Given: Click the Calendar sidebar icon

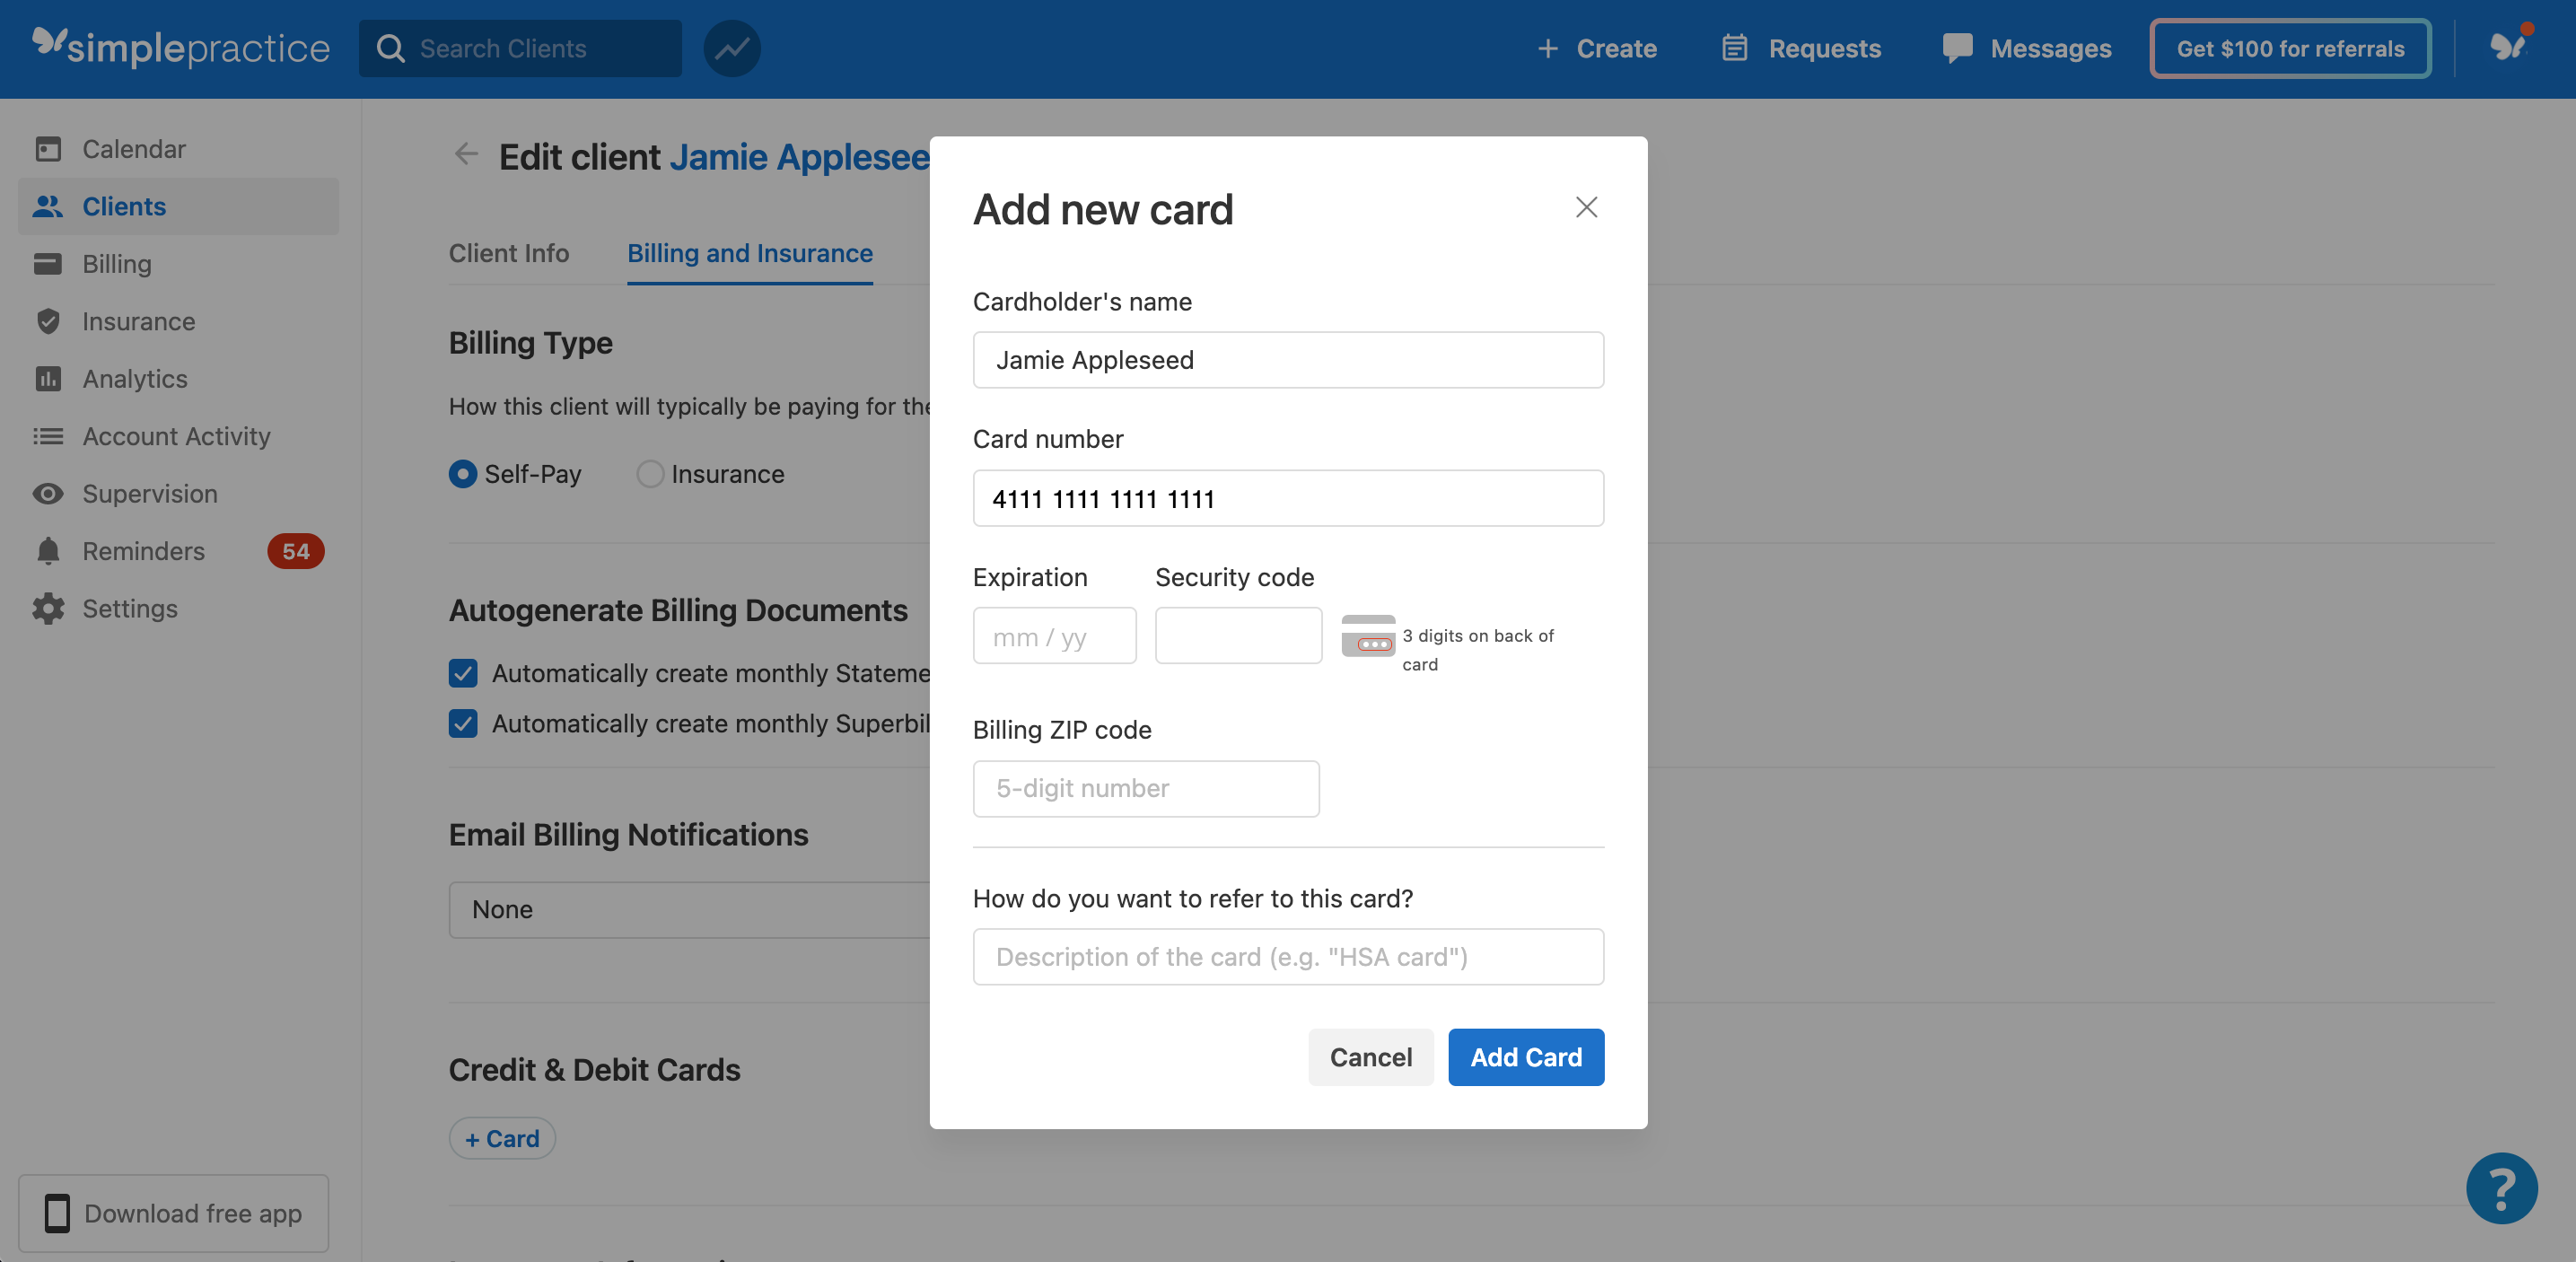Looking at the screenshot, I should [48, 149].
